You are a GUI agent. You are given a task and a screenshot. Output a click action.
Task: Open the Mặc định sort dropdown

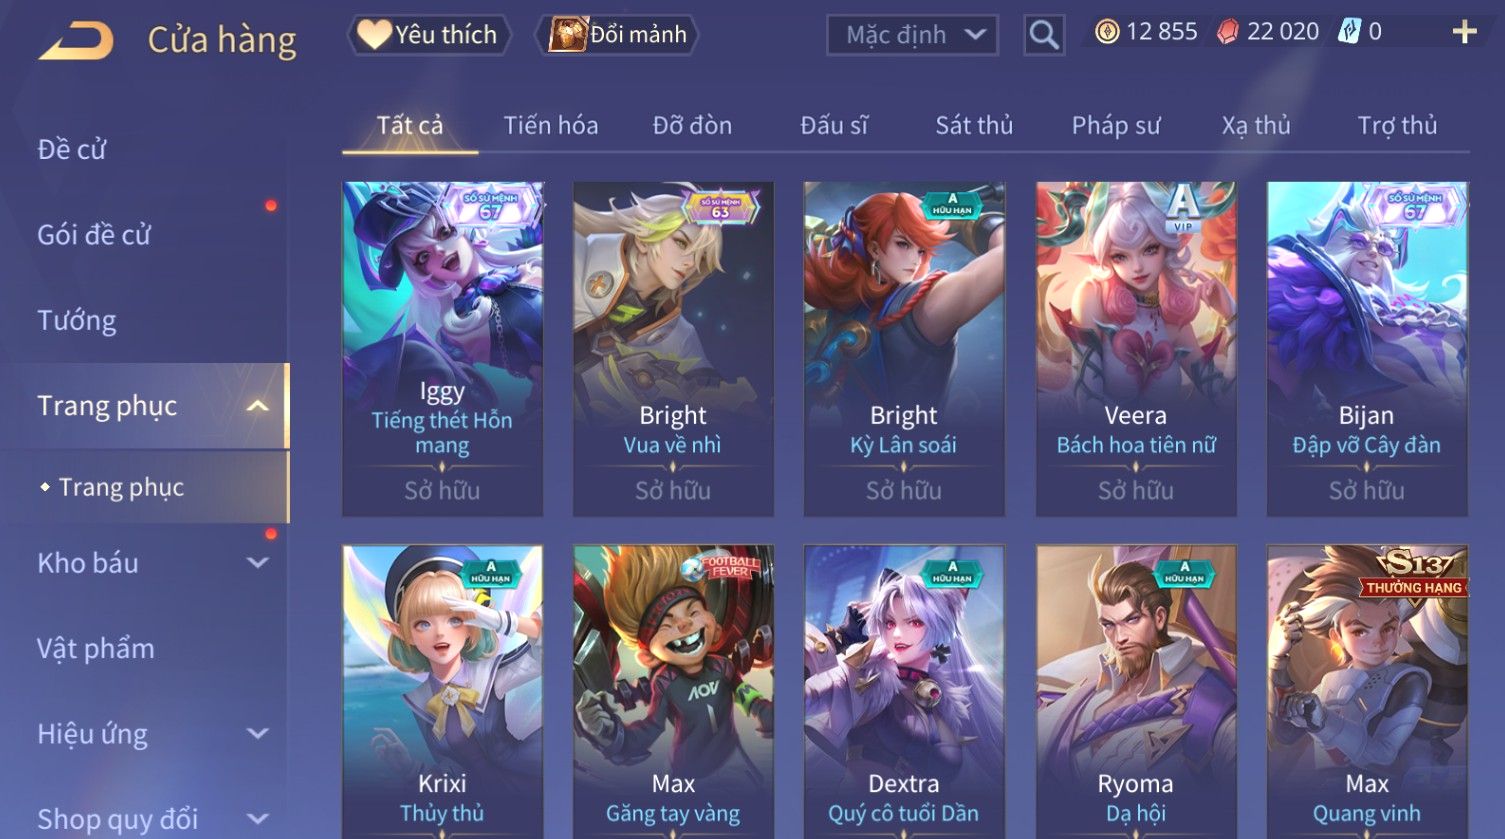click(x=912, y=35)
